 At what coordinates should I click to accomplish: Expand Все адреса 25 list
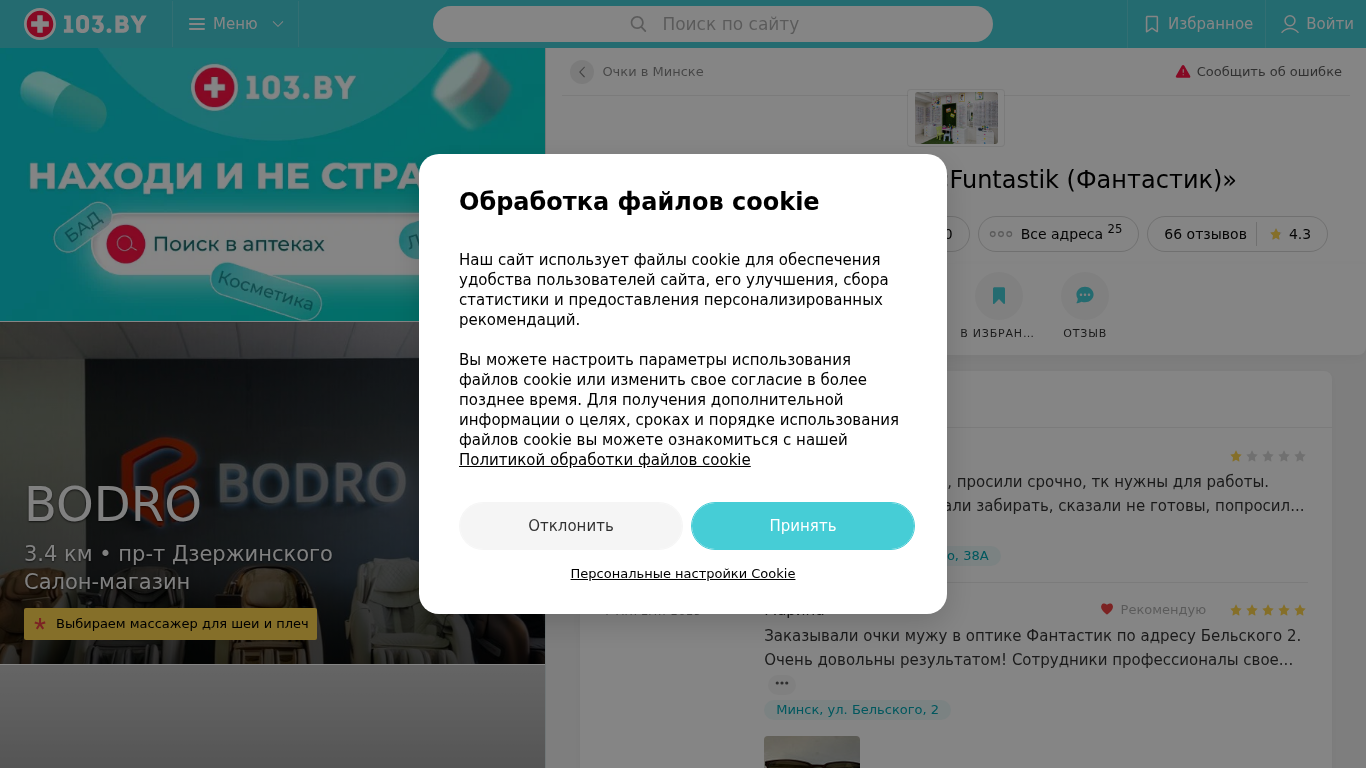(1056, 234)
